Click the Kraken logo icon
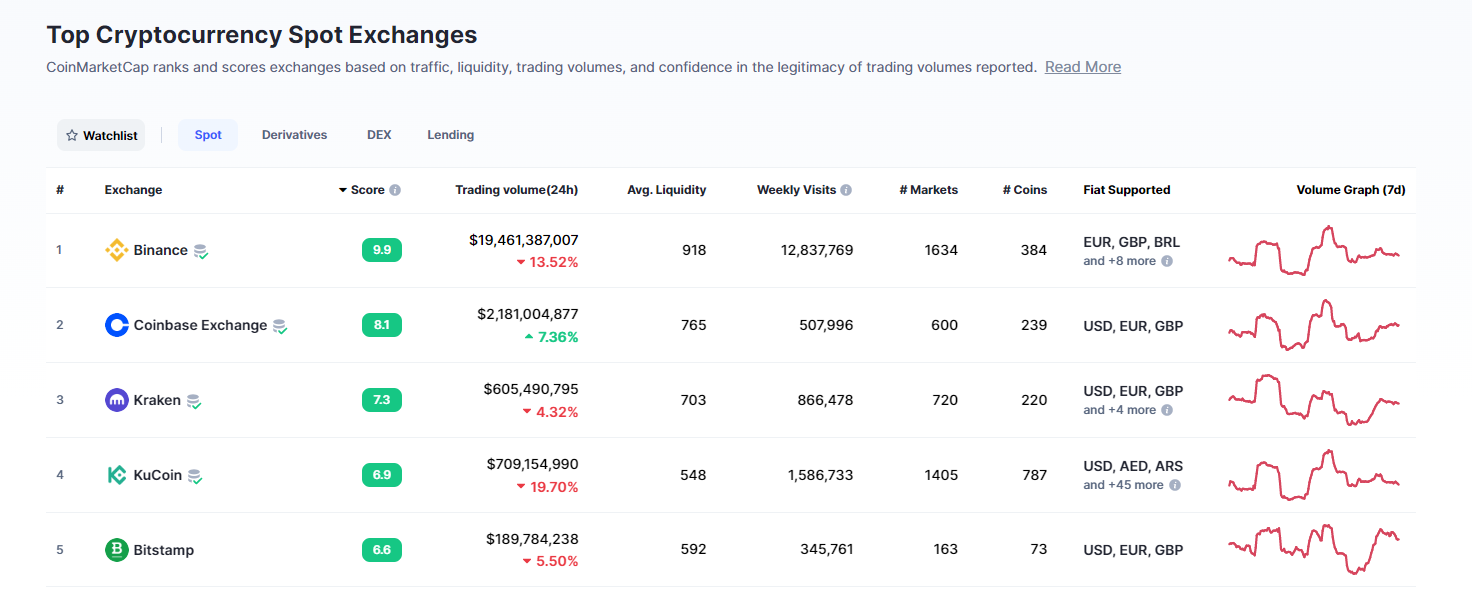1472x594 pixels. coord(117,400)
